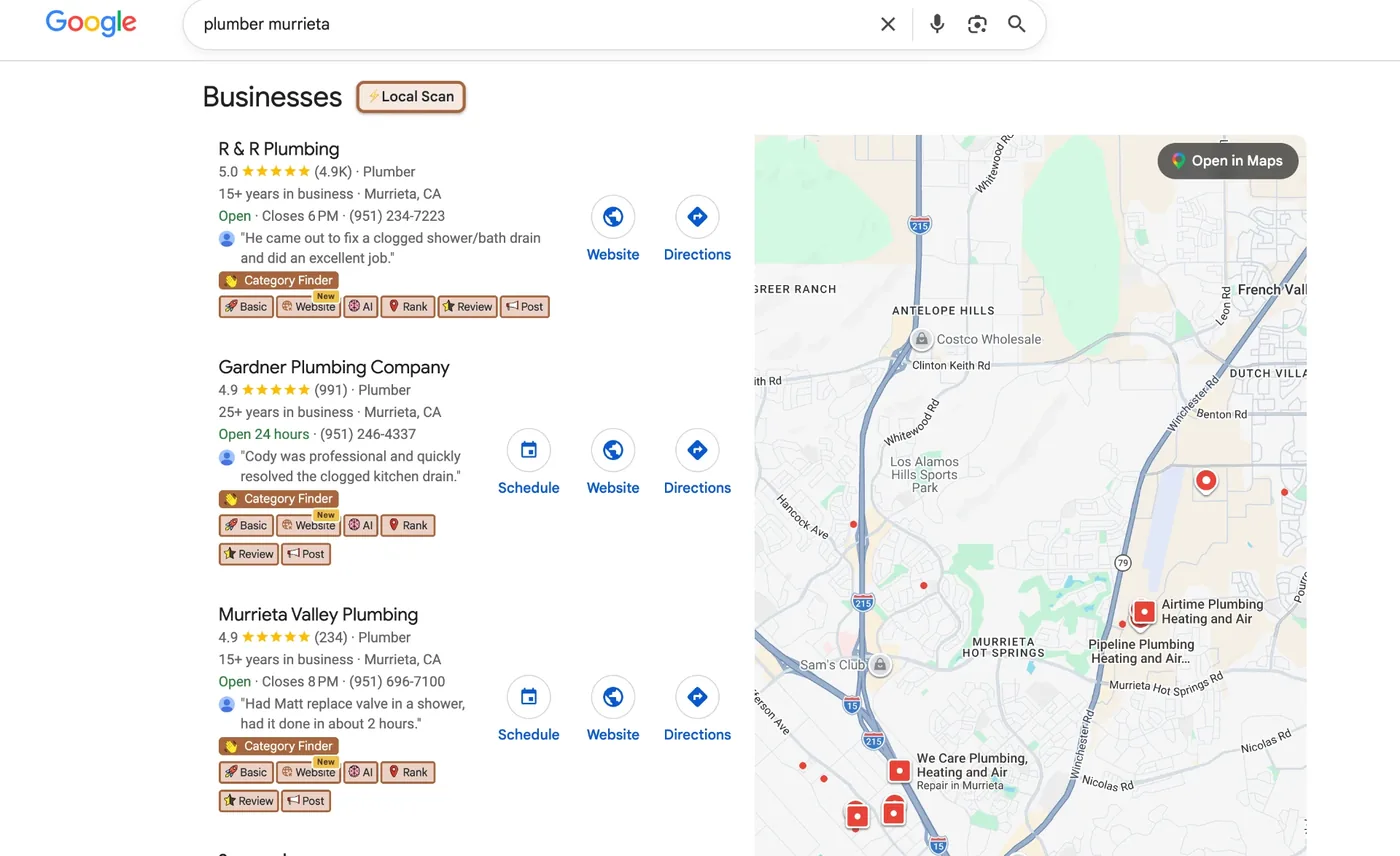Click Category Finder under R & R Plumbing
Image resolution: width=1400 pixels, height=856 pixels.
pos(279,281)
